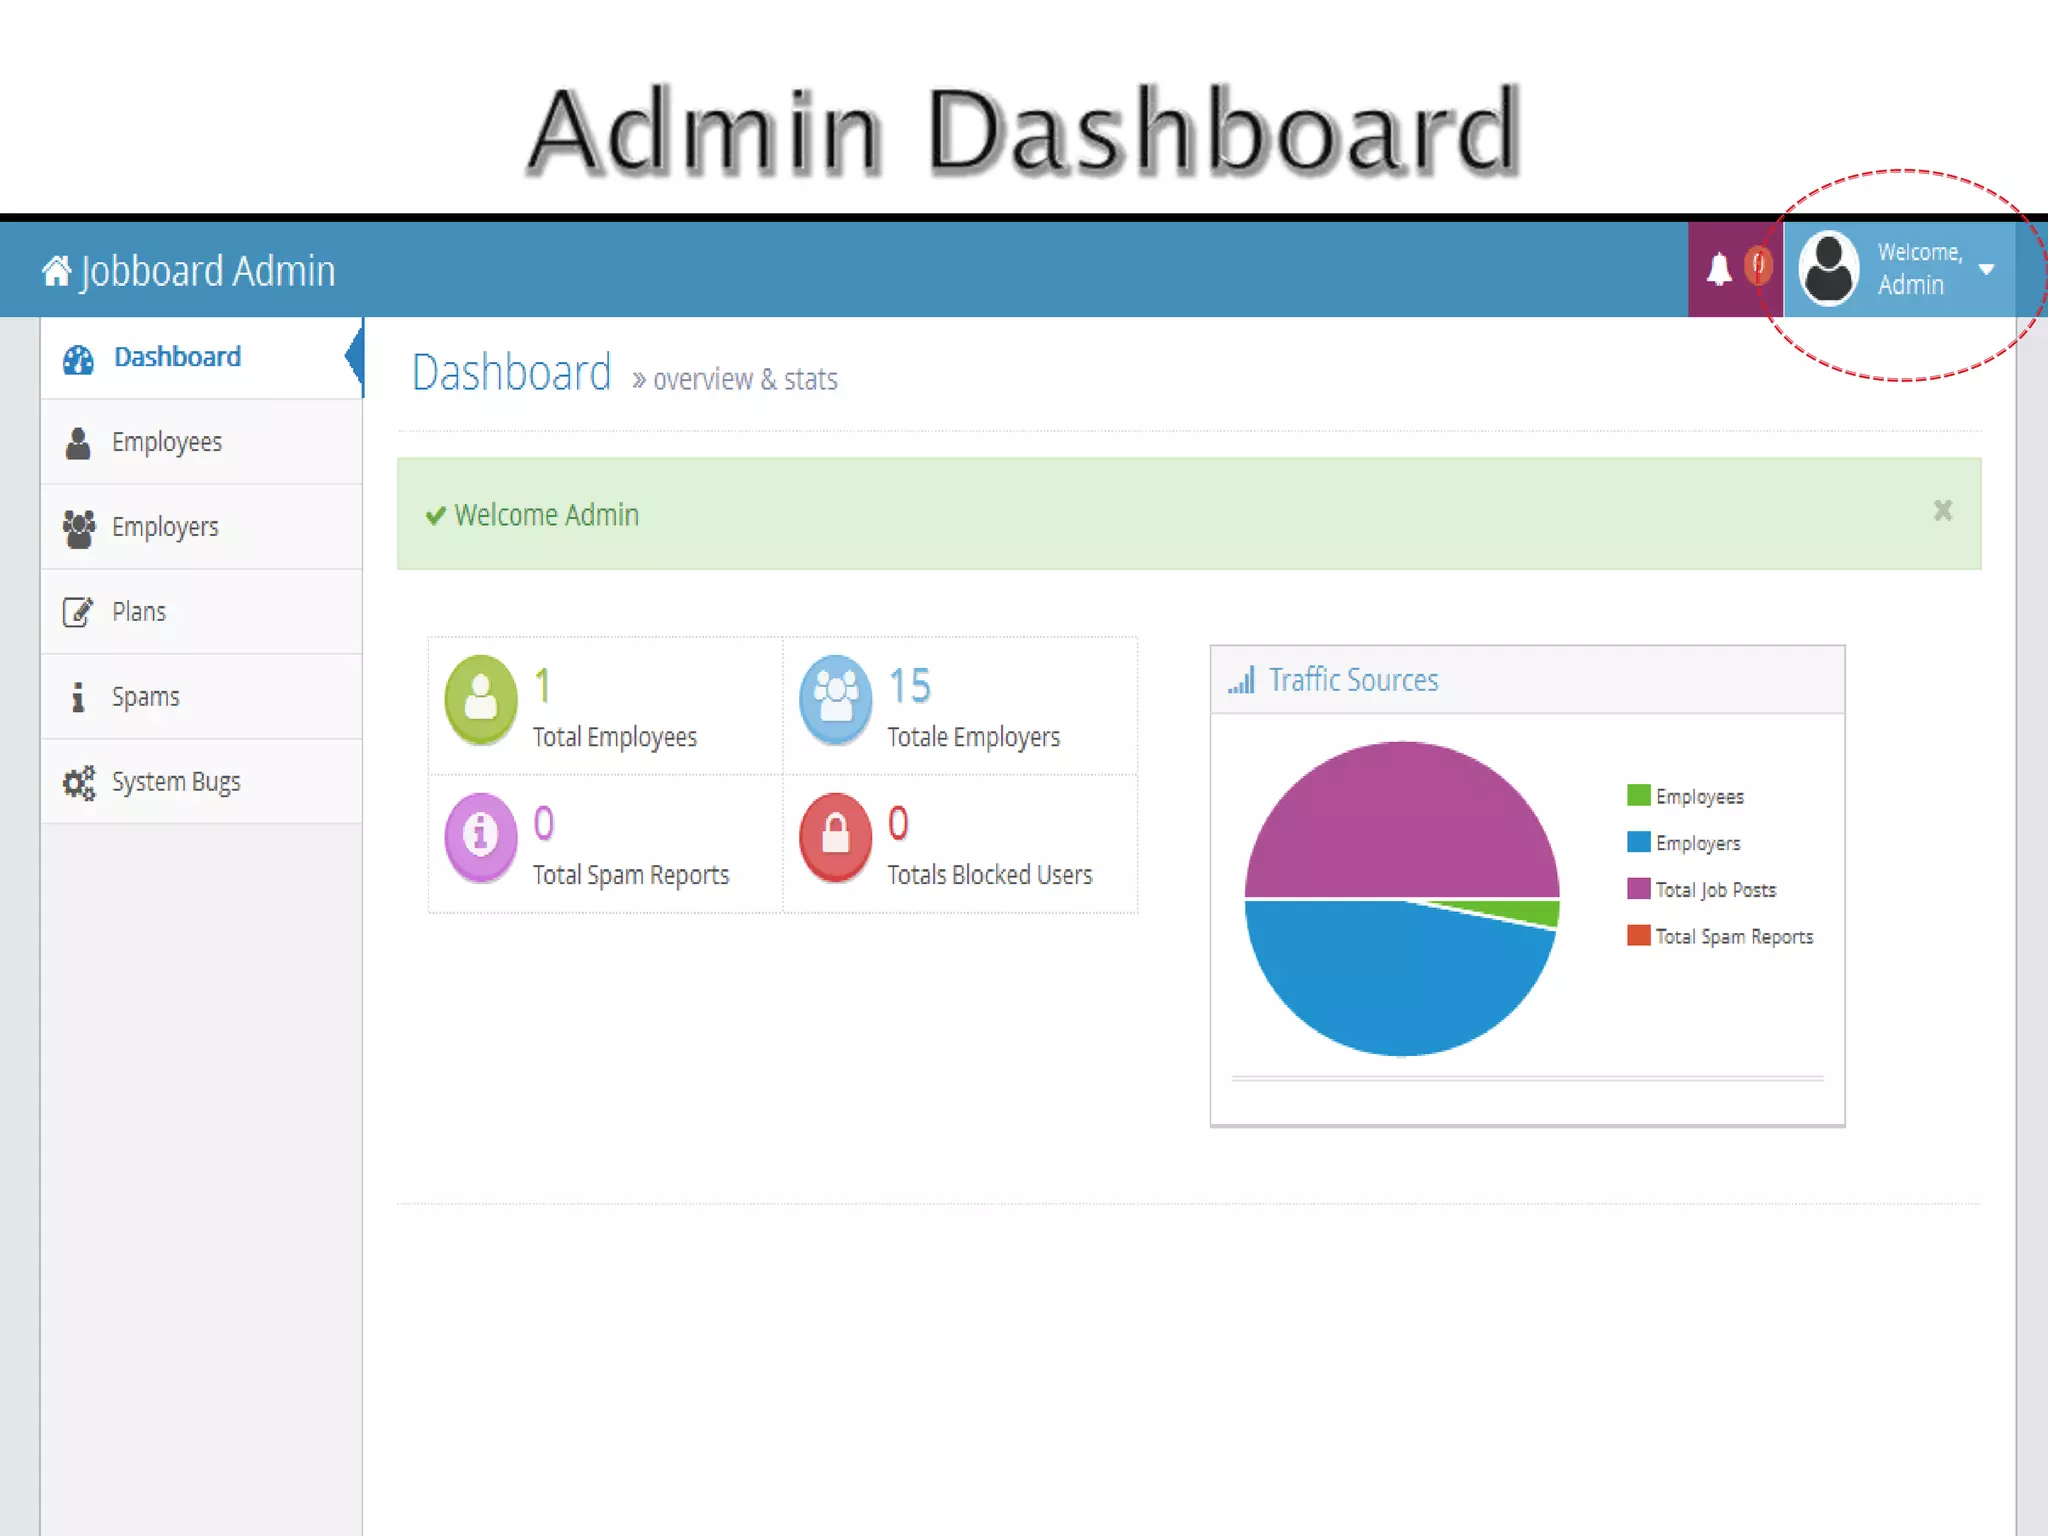Open System Bugs in the sidebar
The image size is (2048, 1536).
pyautogui.click(x=176, y=782)
